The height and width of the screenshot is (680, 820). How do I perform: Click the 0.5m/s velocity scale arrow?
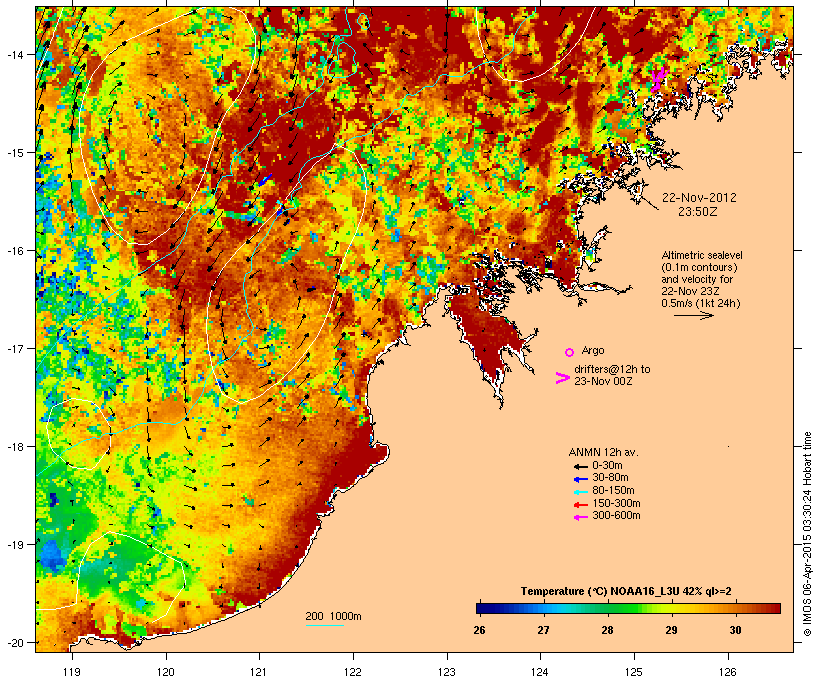(x=693, y=315)
